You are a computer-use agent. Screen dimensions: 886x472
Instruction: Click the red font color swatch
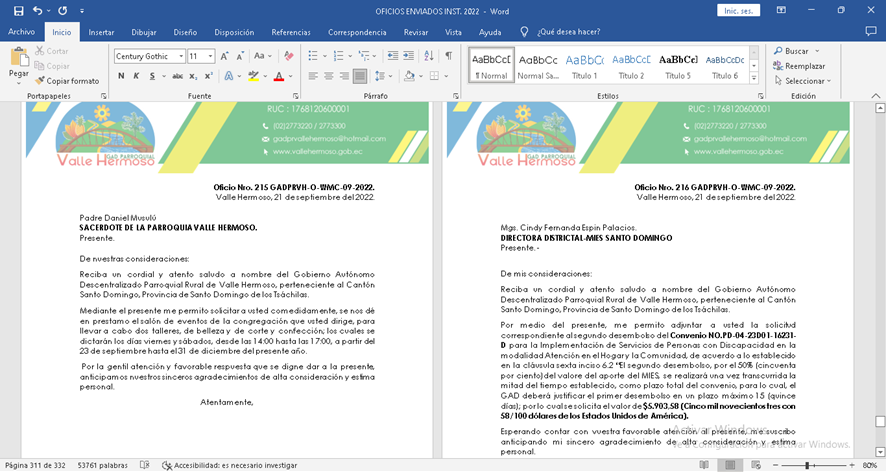tap(278, 76)
